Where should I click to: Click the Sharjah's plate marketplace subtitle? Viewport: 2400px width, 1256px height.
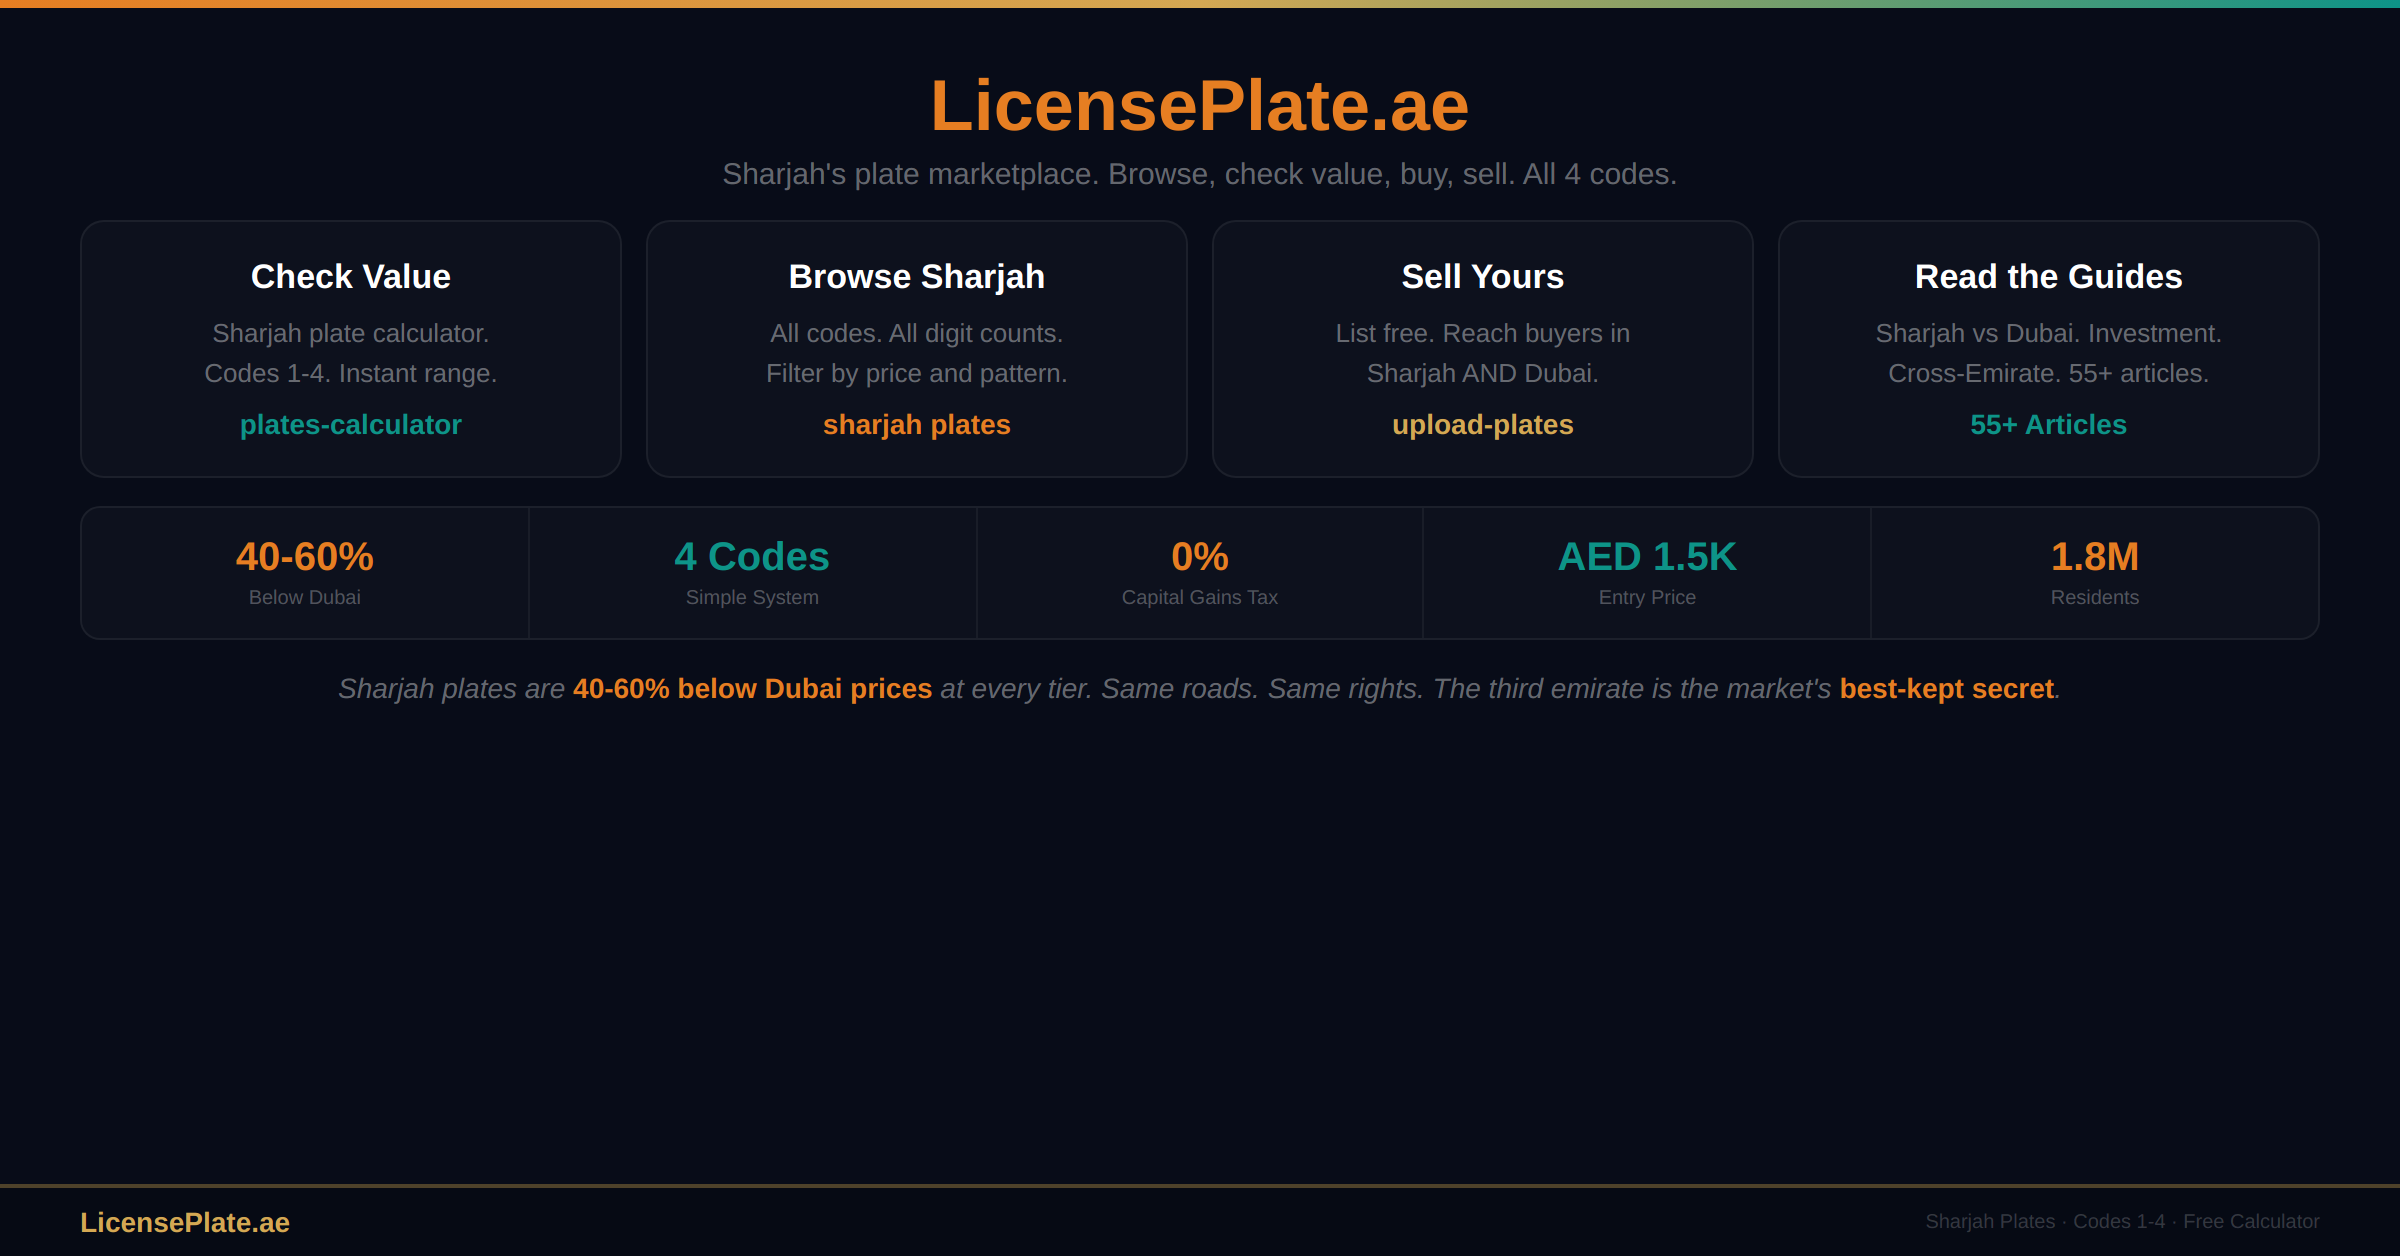(1199, 174)
